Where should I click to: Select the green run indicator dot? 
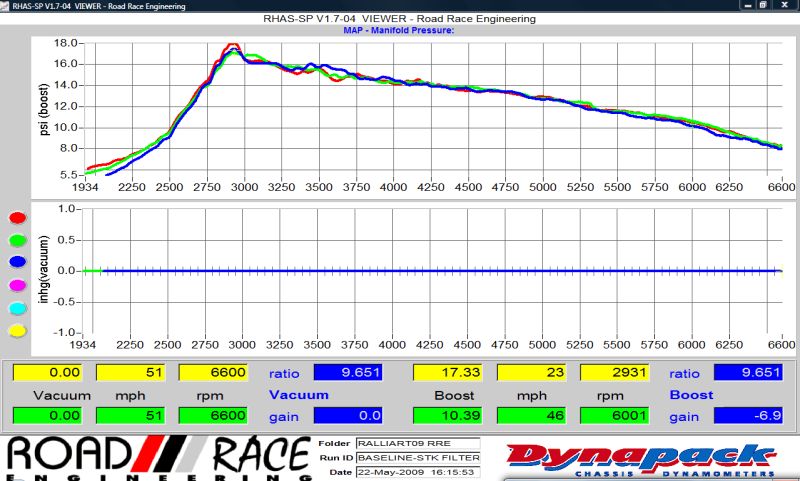pos(15,240)
